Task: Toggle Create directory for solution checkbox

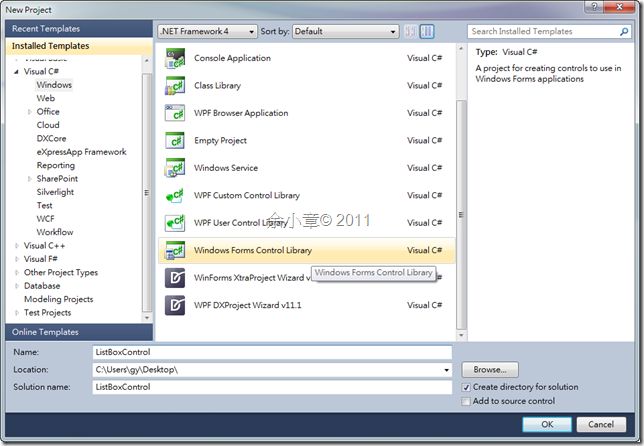Action: pos(466,387)
